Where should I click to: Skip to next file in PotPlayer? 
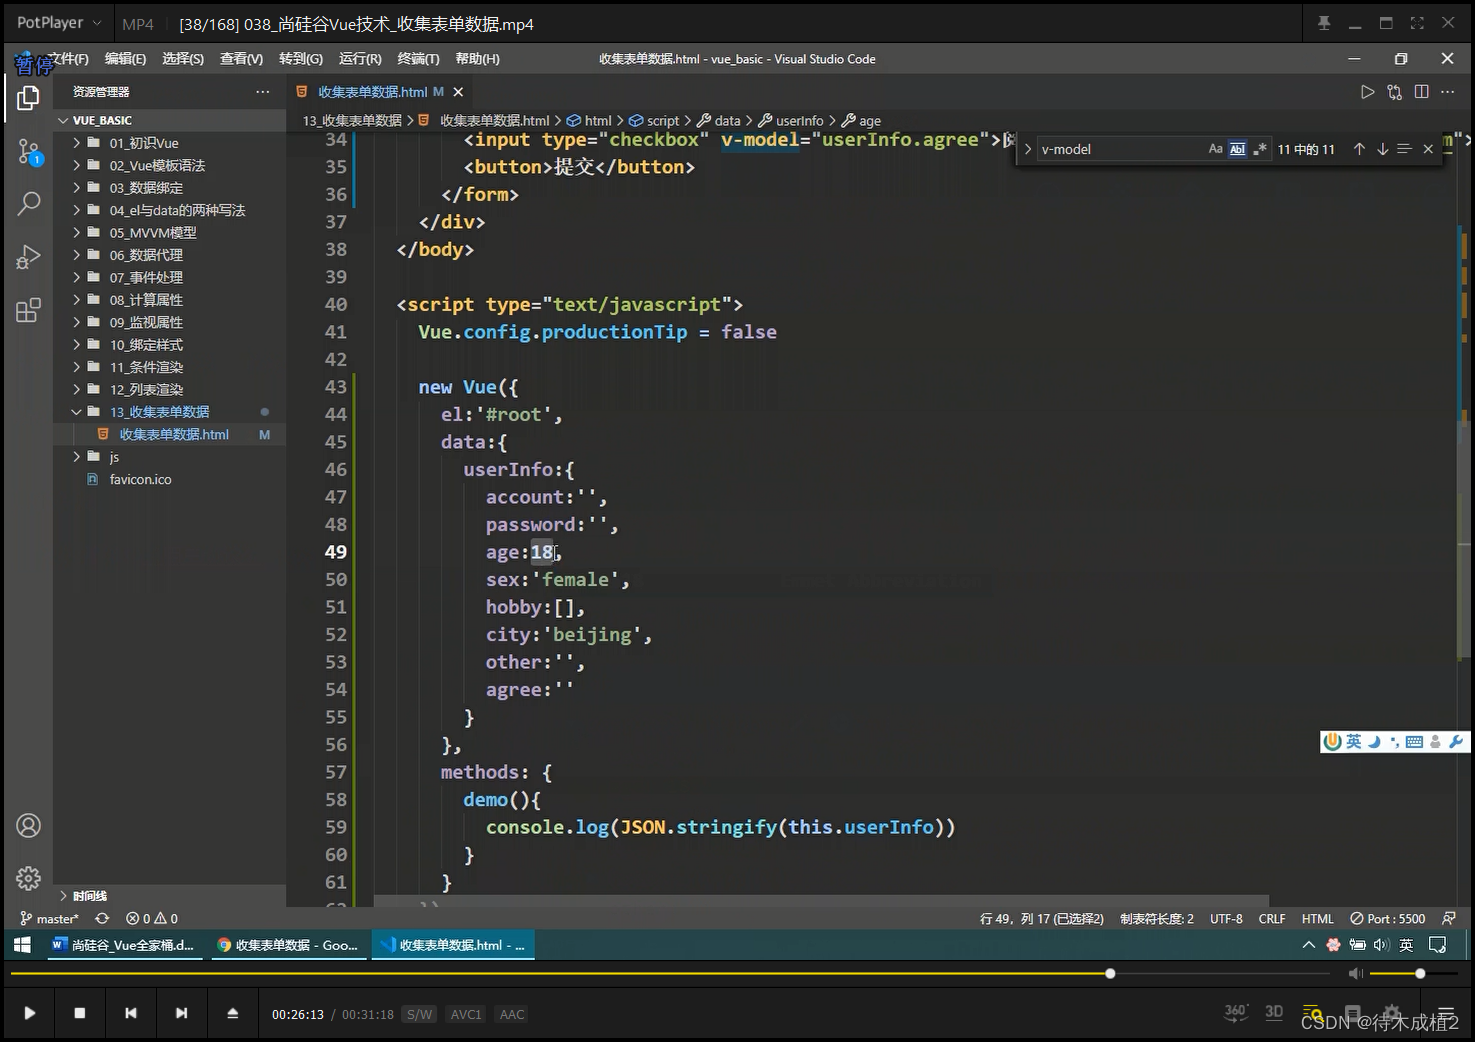pyautogui.click(x=181, y=1013)
